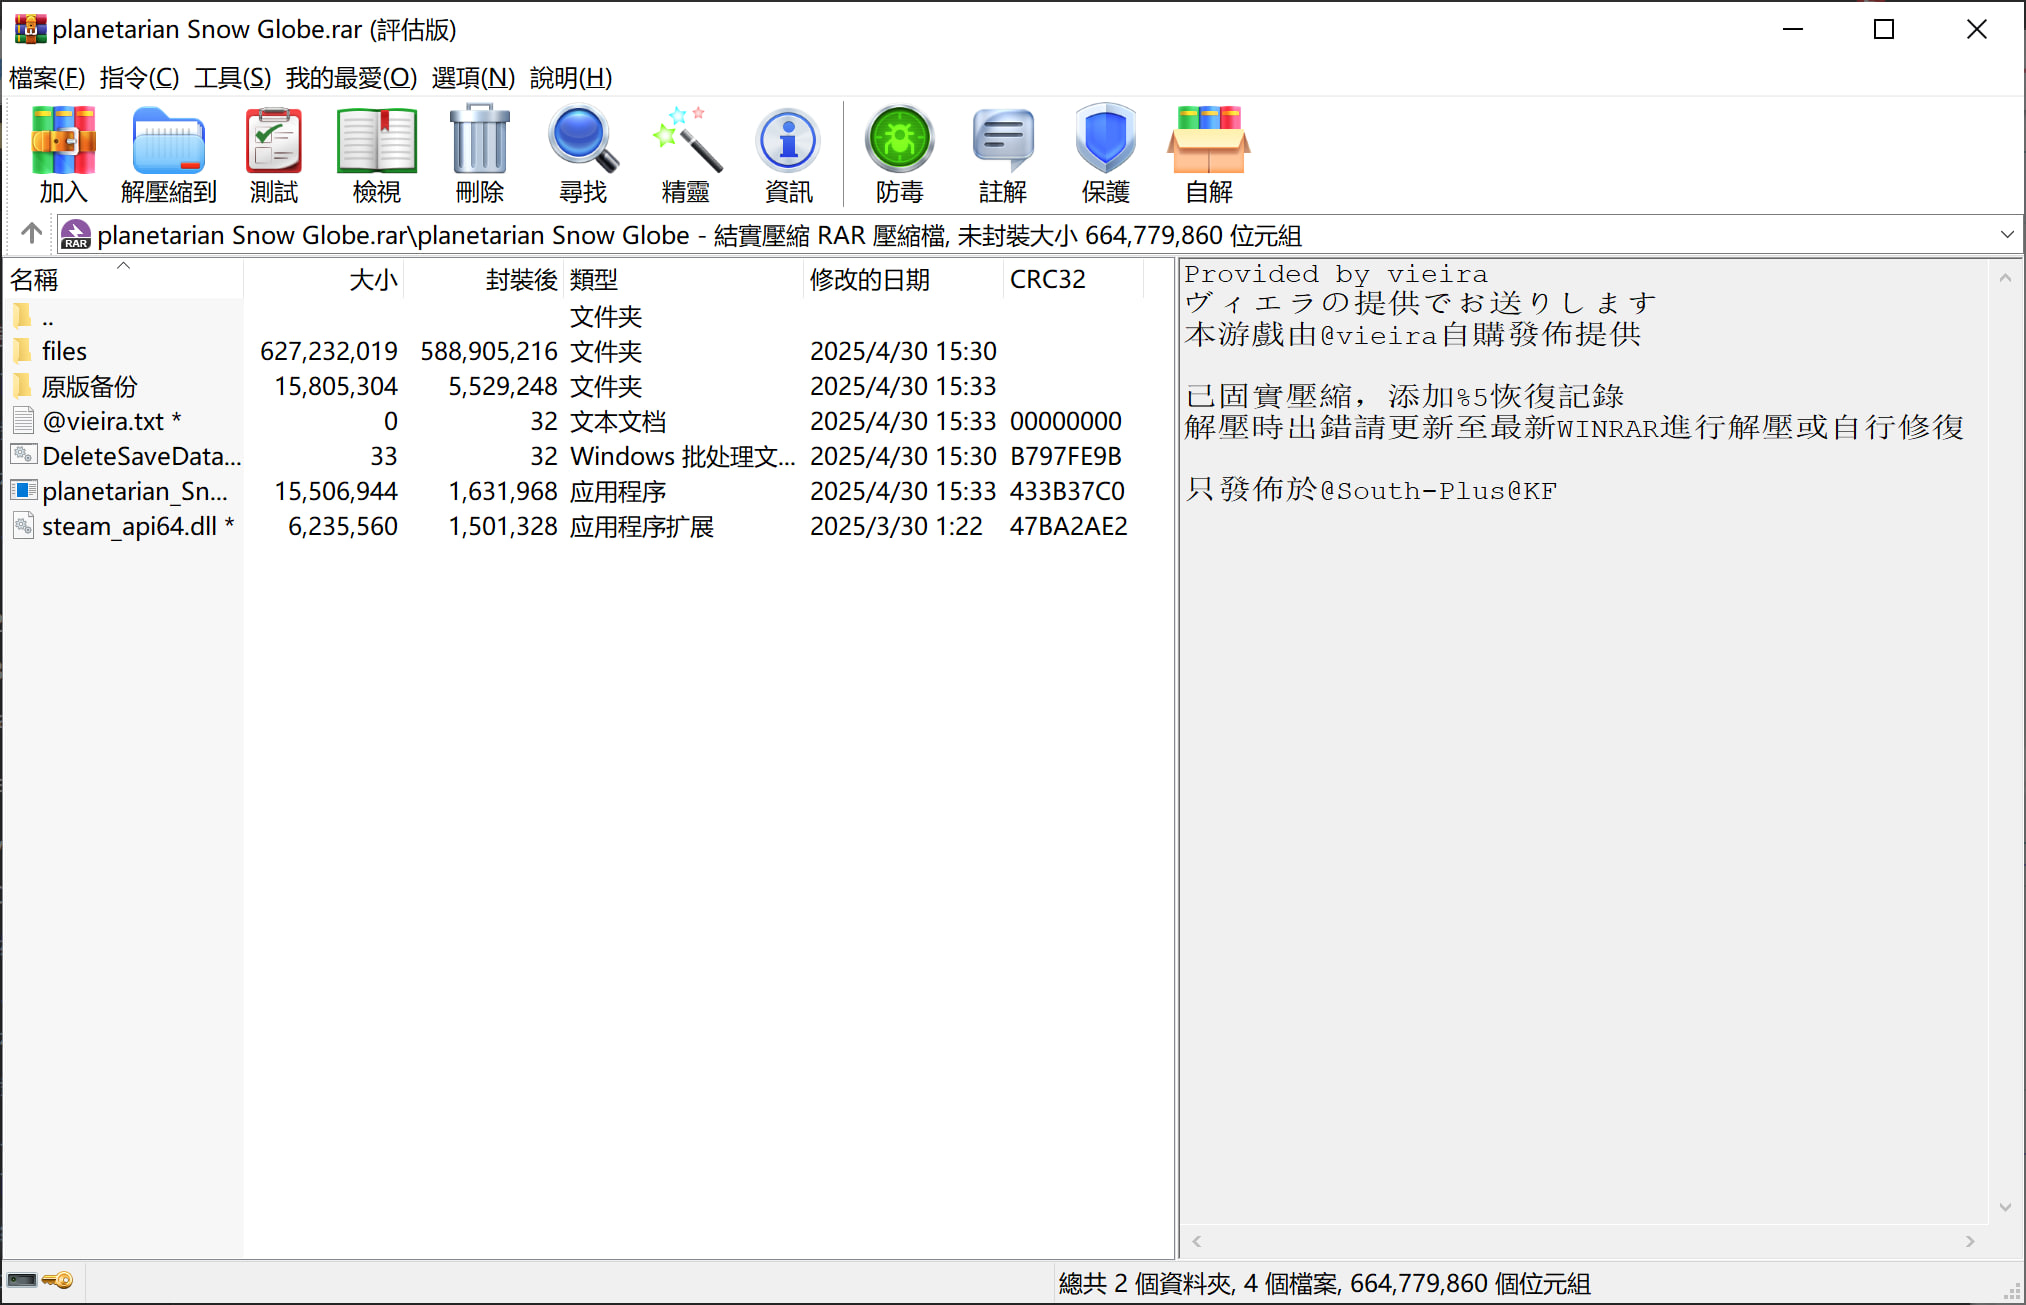Expand the address bar path dropdown

(2006, 235)
